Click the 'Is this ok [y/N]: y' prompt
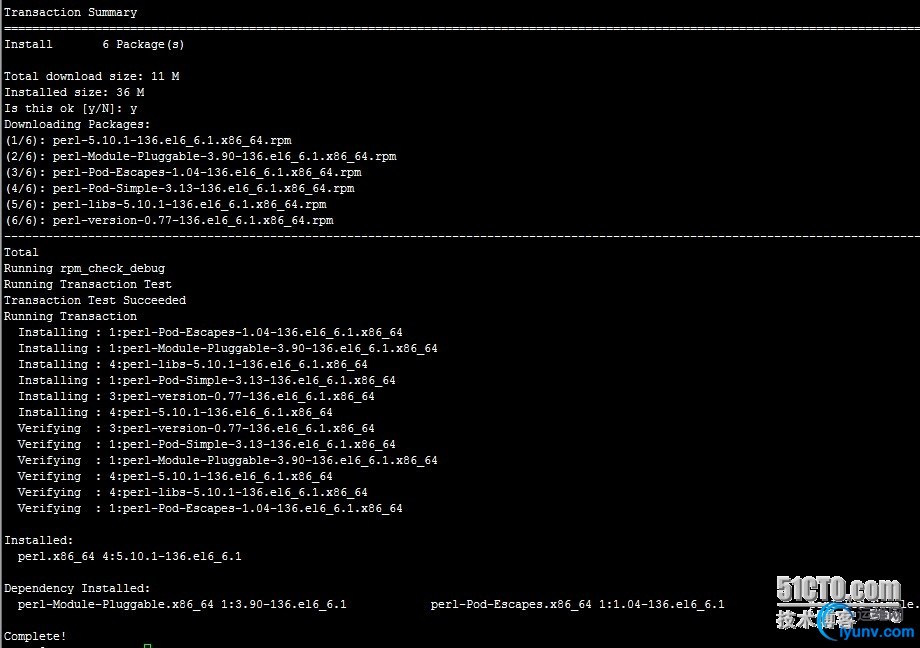Image resolution: width=920 pixels, height=648 pixels. 70,109
